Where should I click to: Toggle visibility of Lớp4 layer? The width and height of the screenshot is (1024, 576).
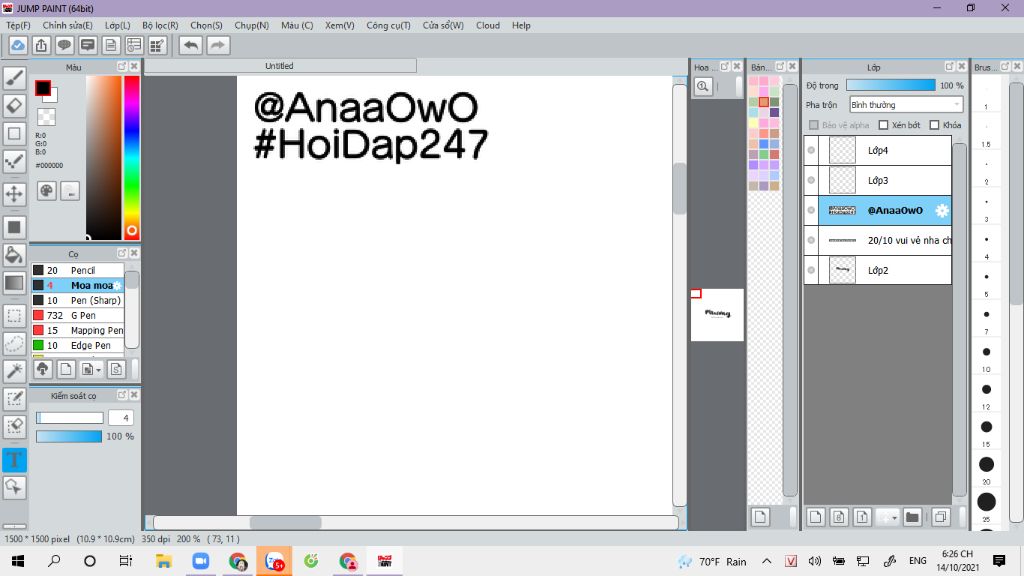click(811, 150)
